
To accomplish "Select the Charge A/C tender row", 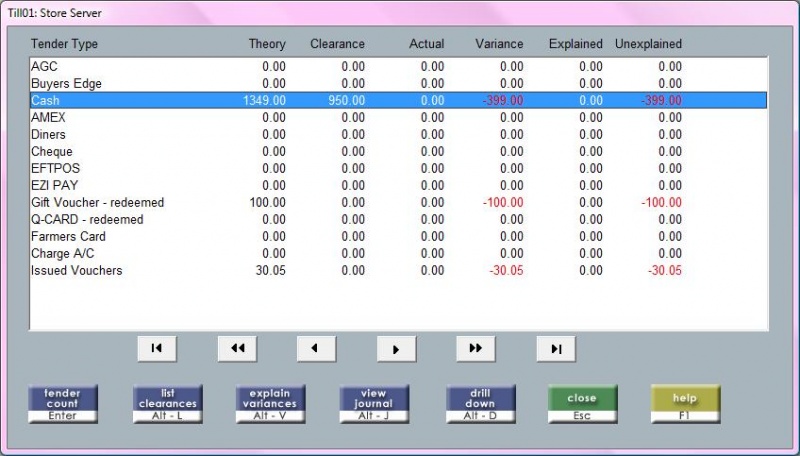I will pyautogui.click(x=398, y=254).
